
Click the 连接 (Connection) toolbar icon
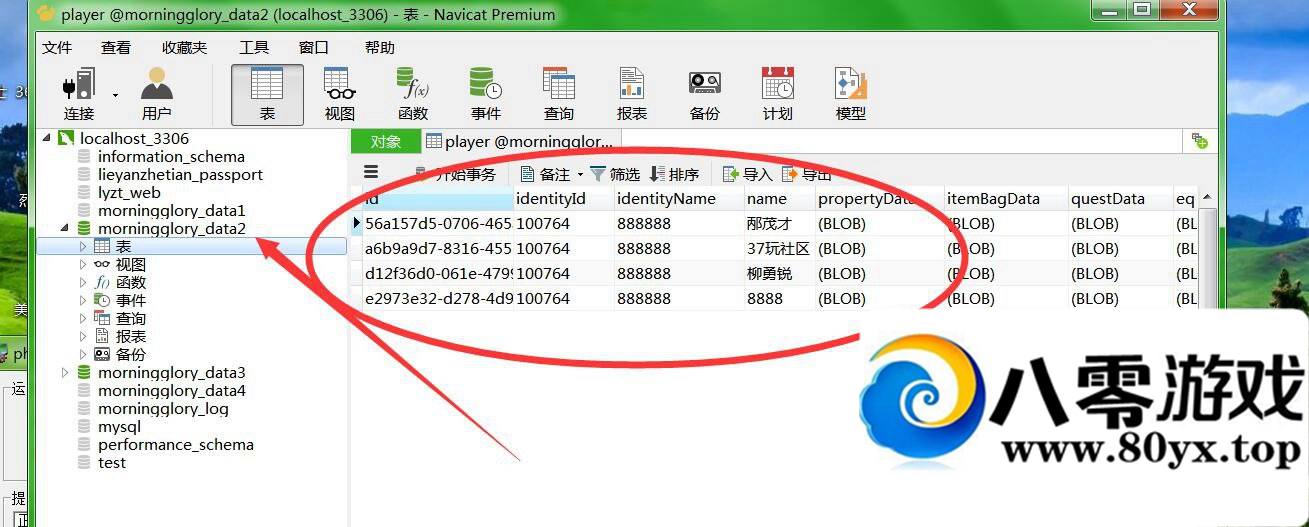(79, 94)
